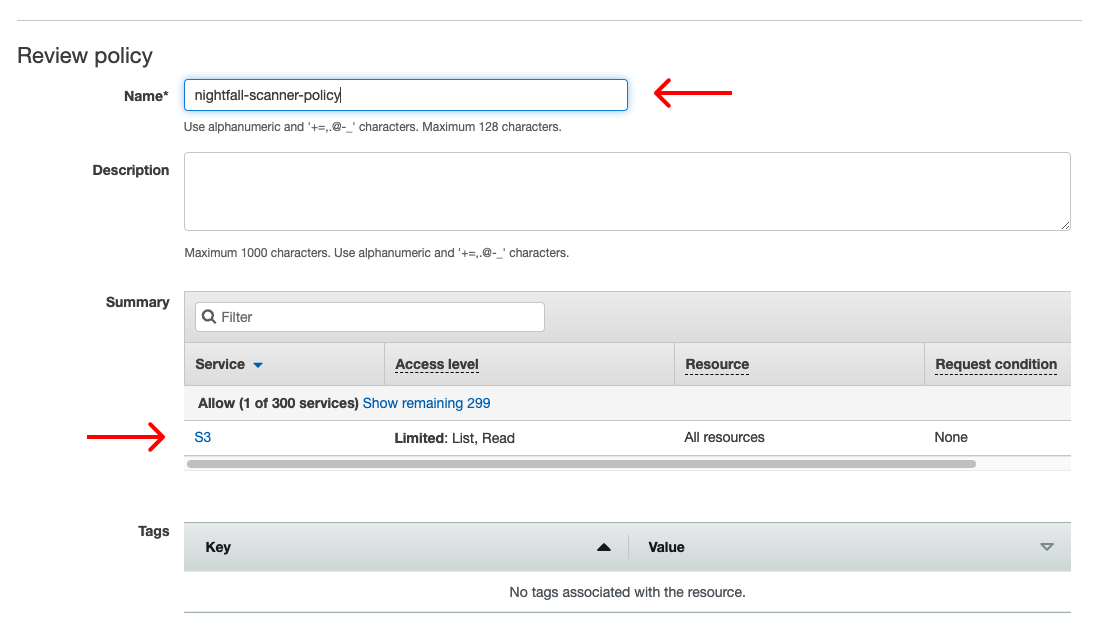Select the 'Limited: List, Read' access cell
The width and height of the screenshot is (1099, 637).
454,438
